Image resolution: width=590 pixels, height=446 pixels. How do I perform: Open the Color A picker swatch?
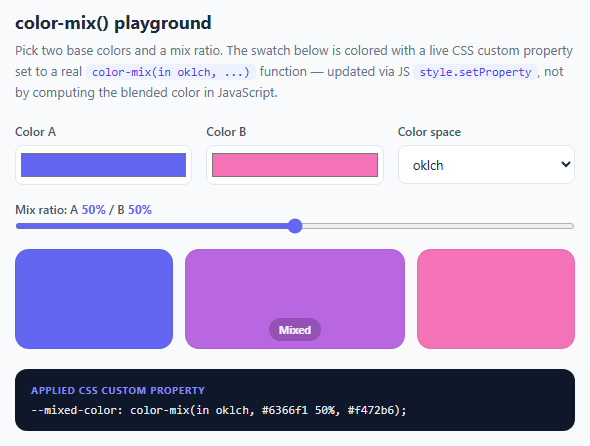click(x=103, y=165)
